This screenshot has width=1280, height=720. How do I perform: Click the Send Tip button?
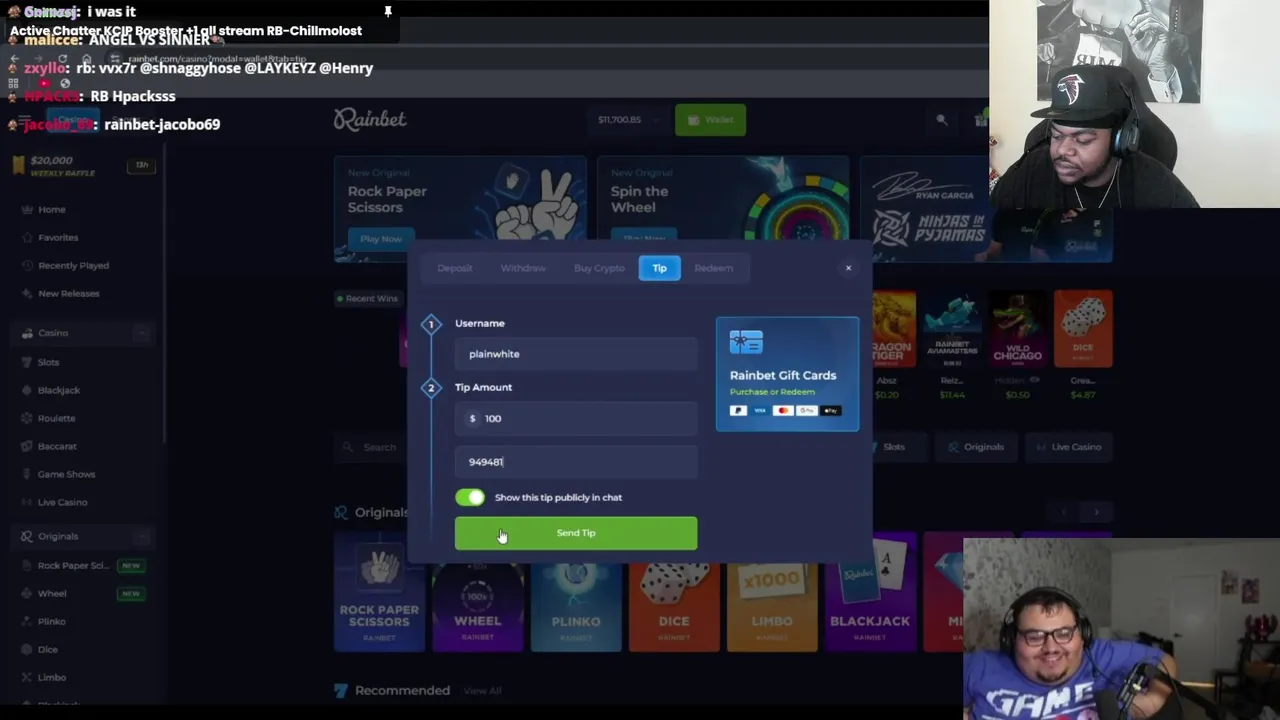click(x=576, y=533)
